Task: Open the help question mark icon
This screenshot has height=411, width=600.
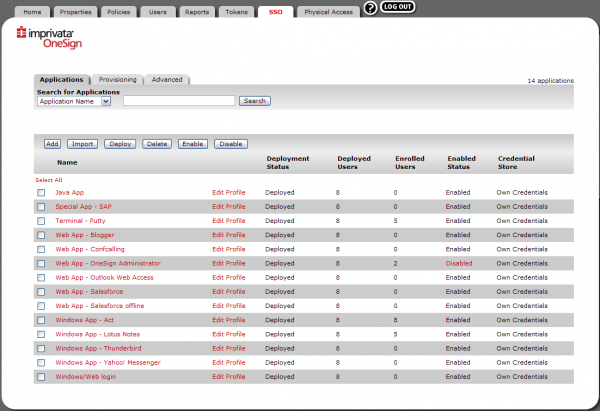Action: pyautogui.click(x=370, y=8)
